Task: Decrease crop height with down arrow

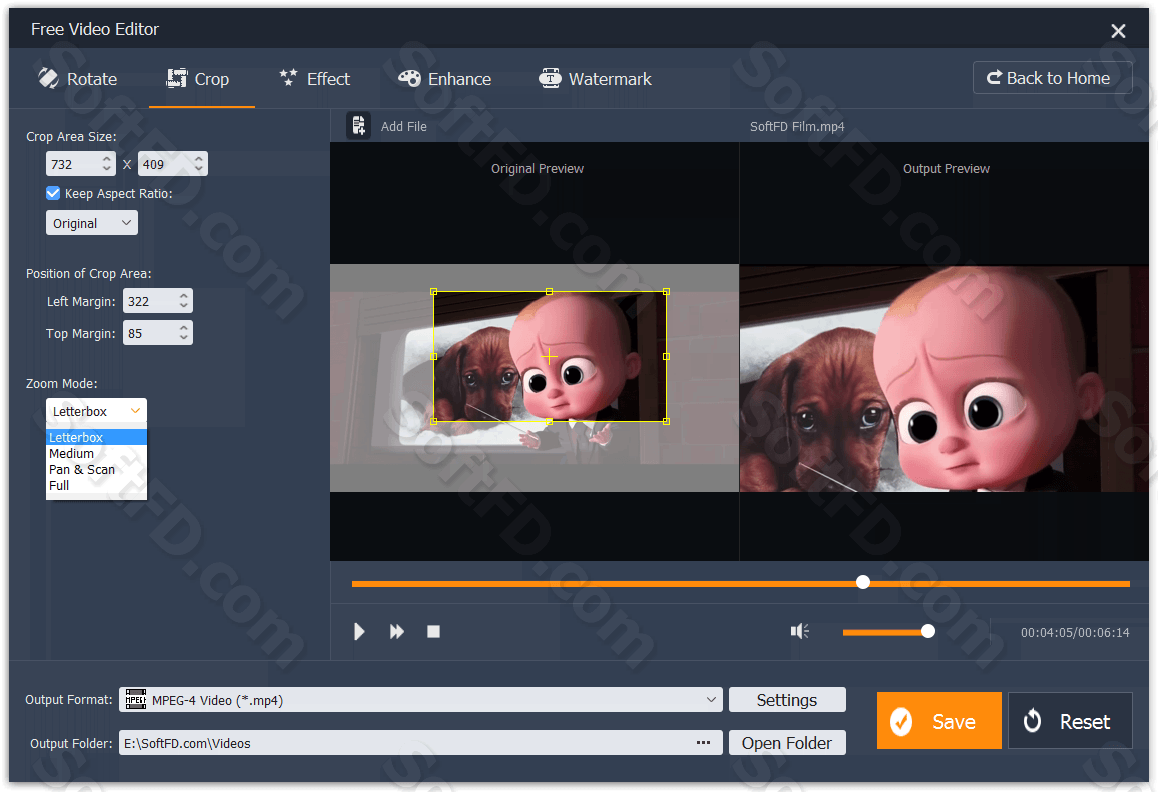Action: point(199,169)
